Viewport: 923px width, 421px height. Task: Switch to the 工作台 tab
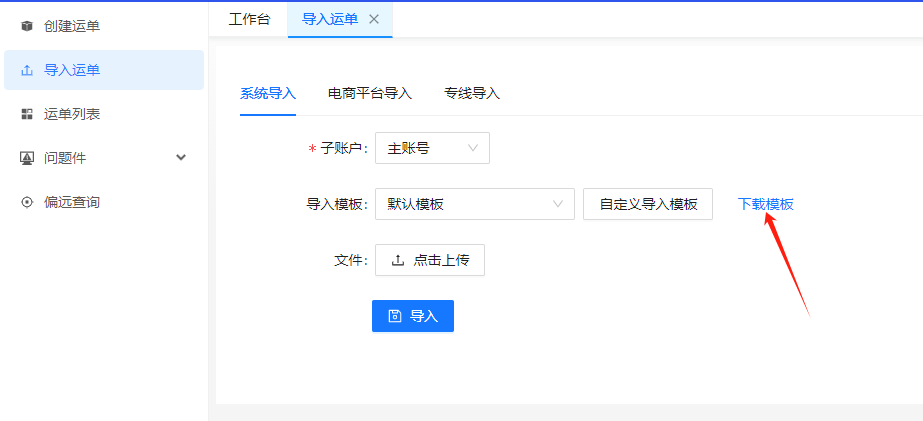pyautogui.click(x=249, y=19)
